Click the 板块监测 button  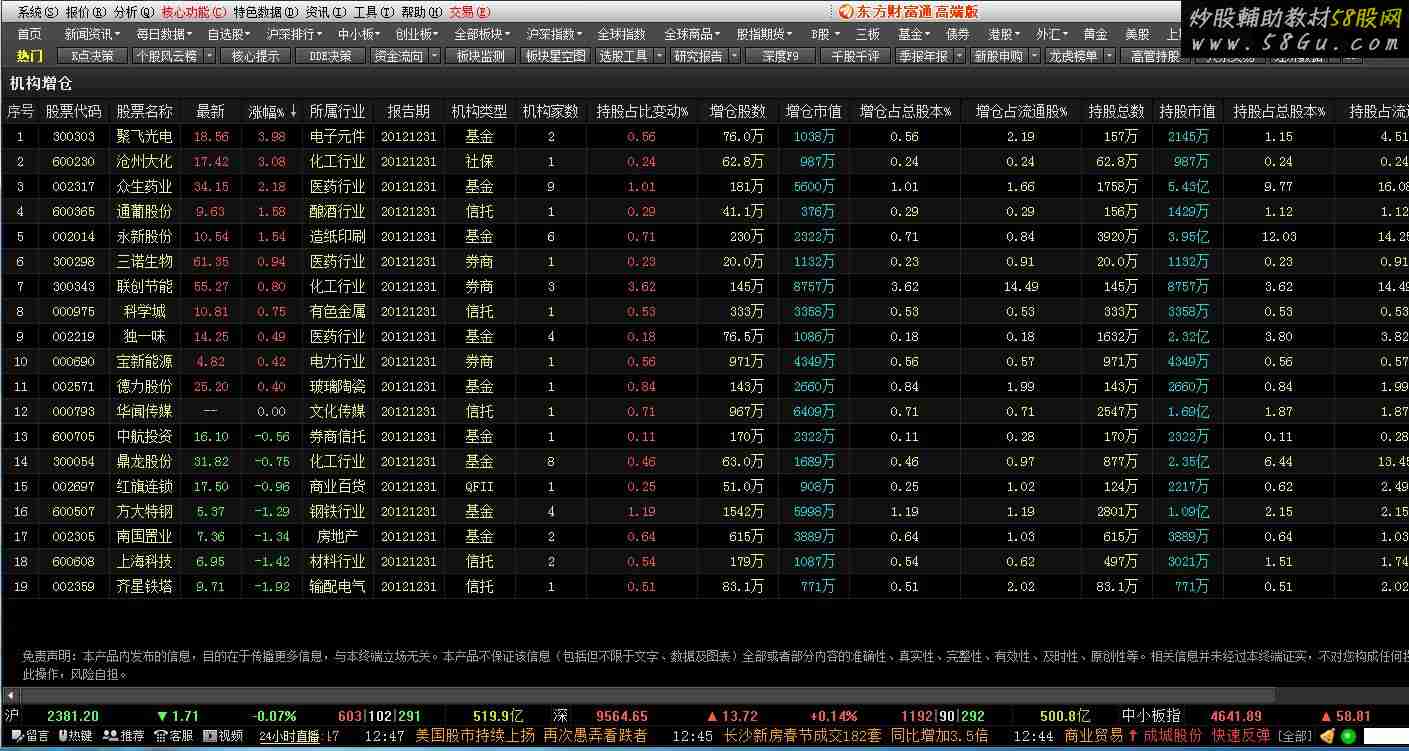click(x=480, y=56)
